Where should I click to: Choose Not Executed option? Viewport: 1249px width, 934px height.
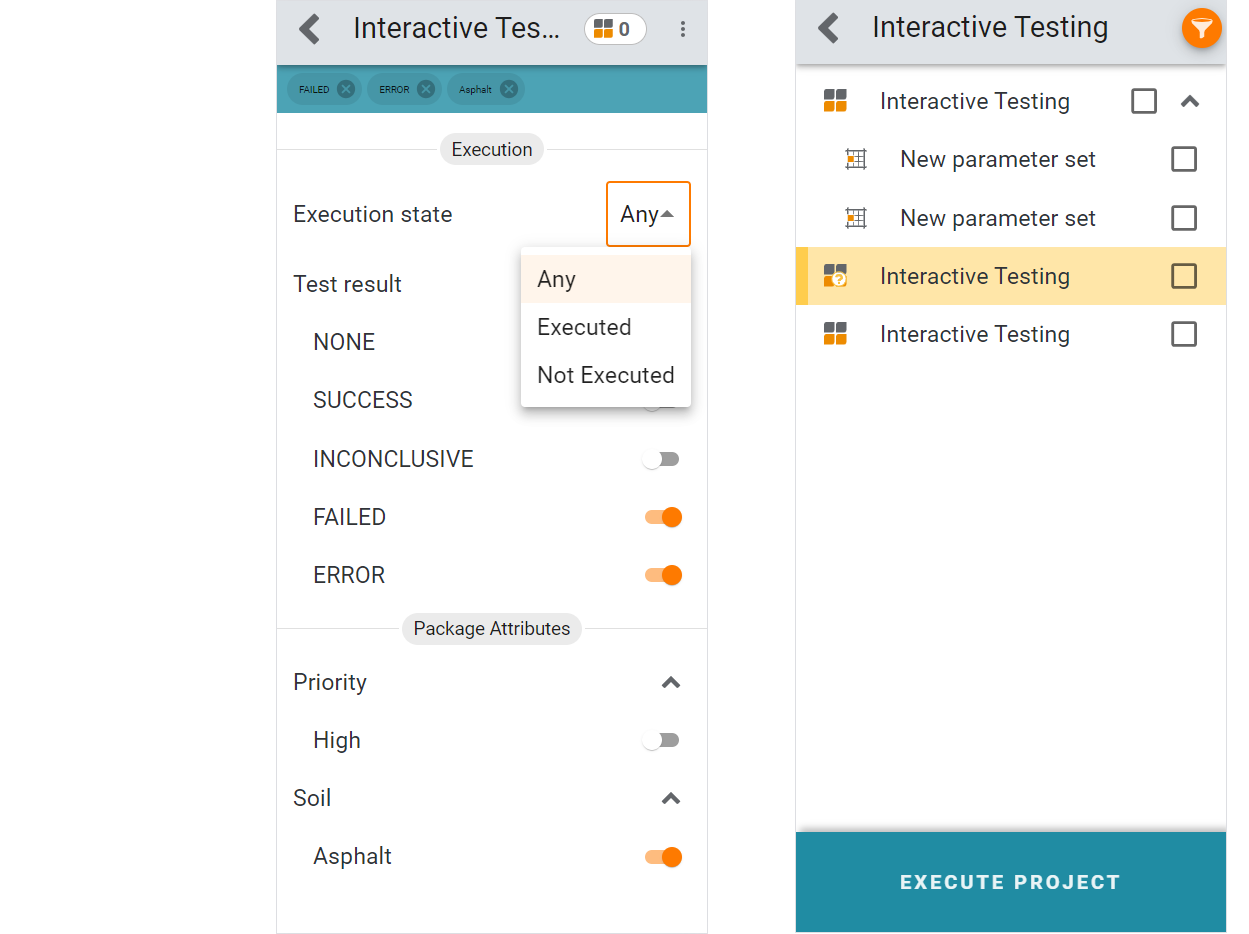click(605, 375)
